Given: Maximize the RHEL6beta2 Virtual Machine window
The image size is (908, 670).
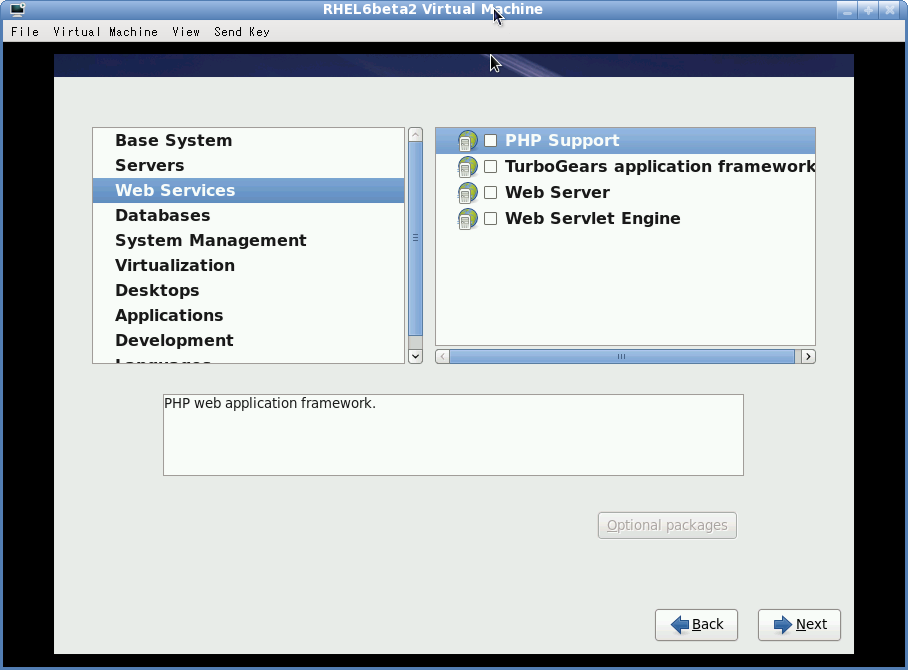Looking at the screenshot, I should (868, 10).
